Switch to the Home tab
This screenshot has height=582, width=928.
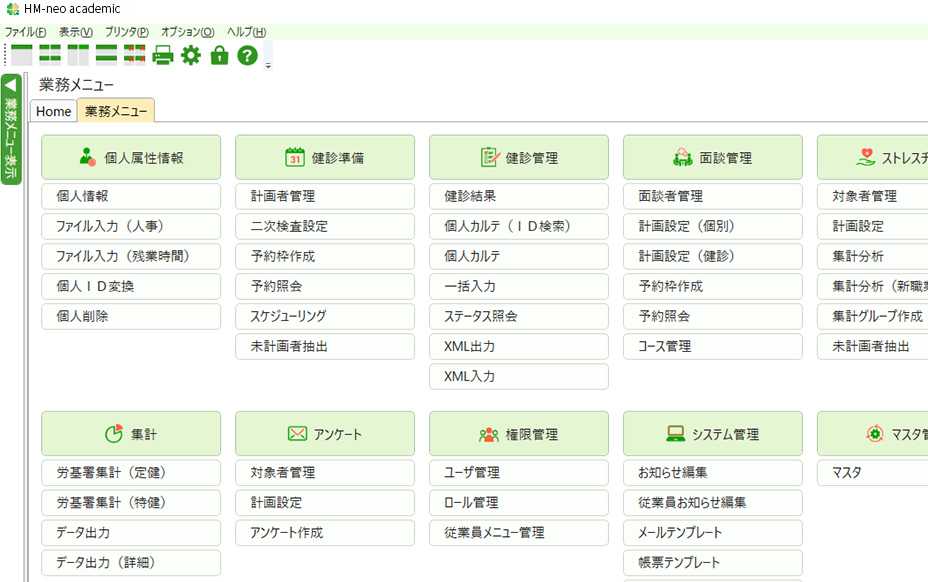(x=52, y=111)
